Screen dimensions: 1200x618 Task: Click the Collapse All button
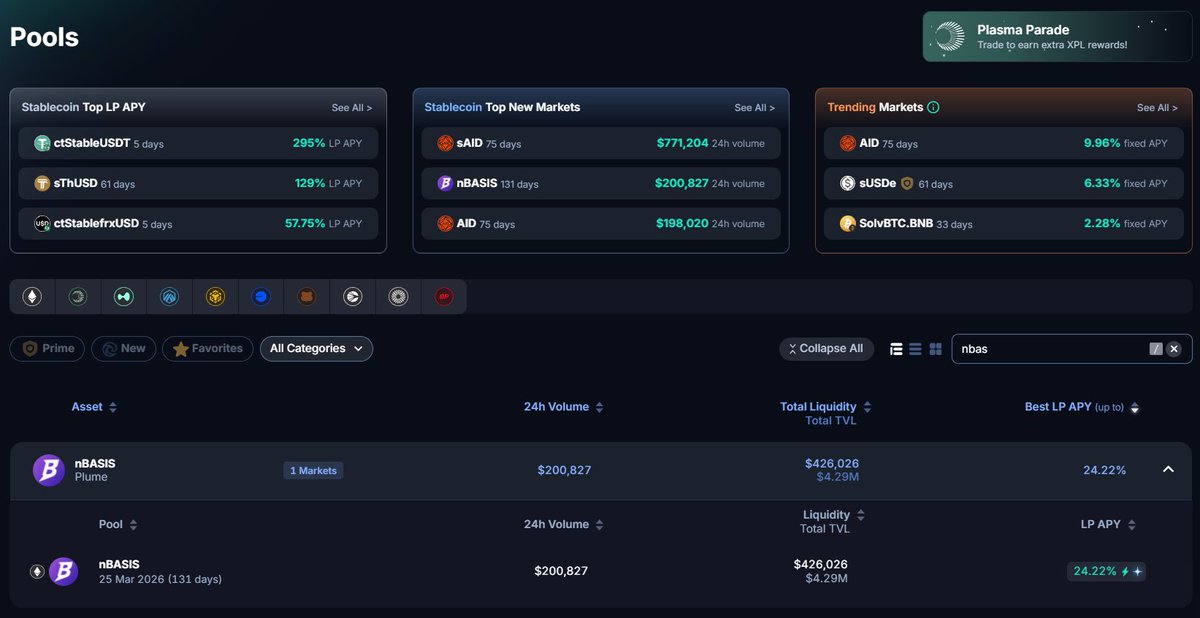826,348
